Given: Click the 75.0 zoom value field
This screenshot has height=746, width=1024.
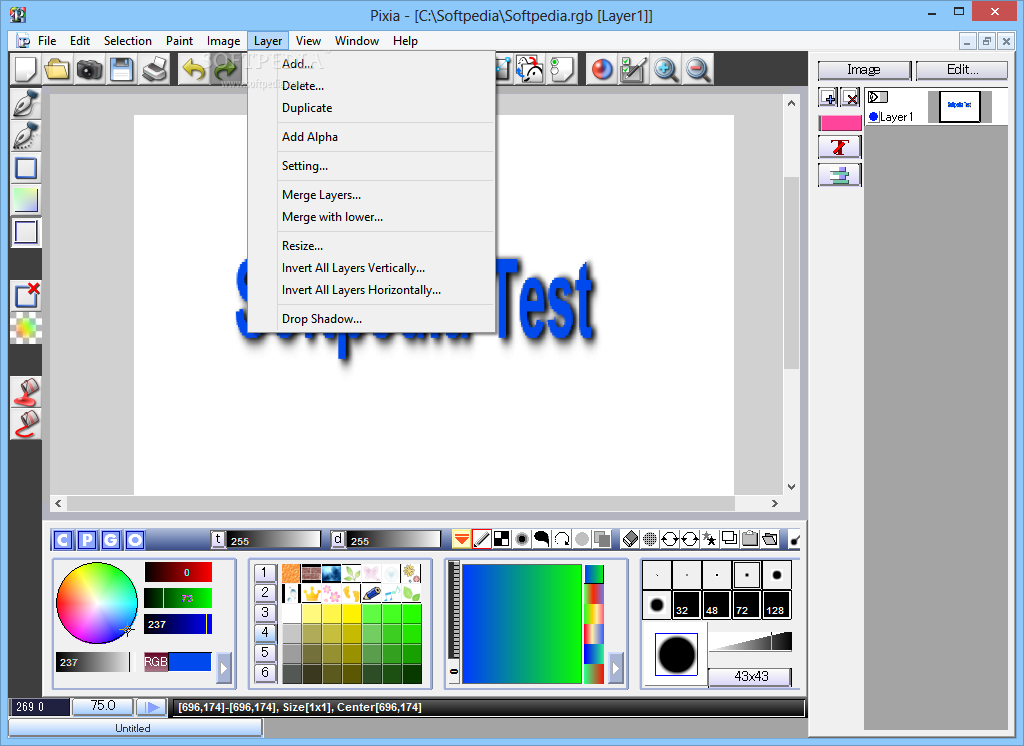Looking at the screenshot, I should pos(103,706).
